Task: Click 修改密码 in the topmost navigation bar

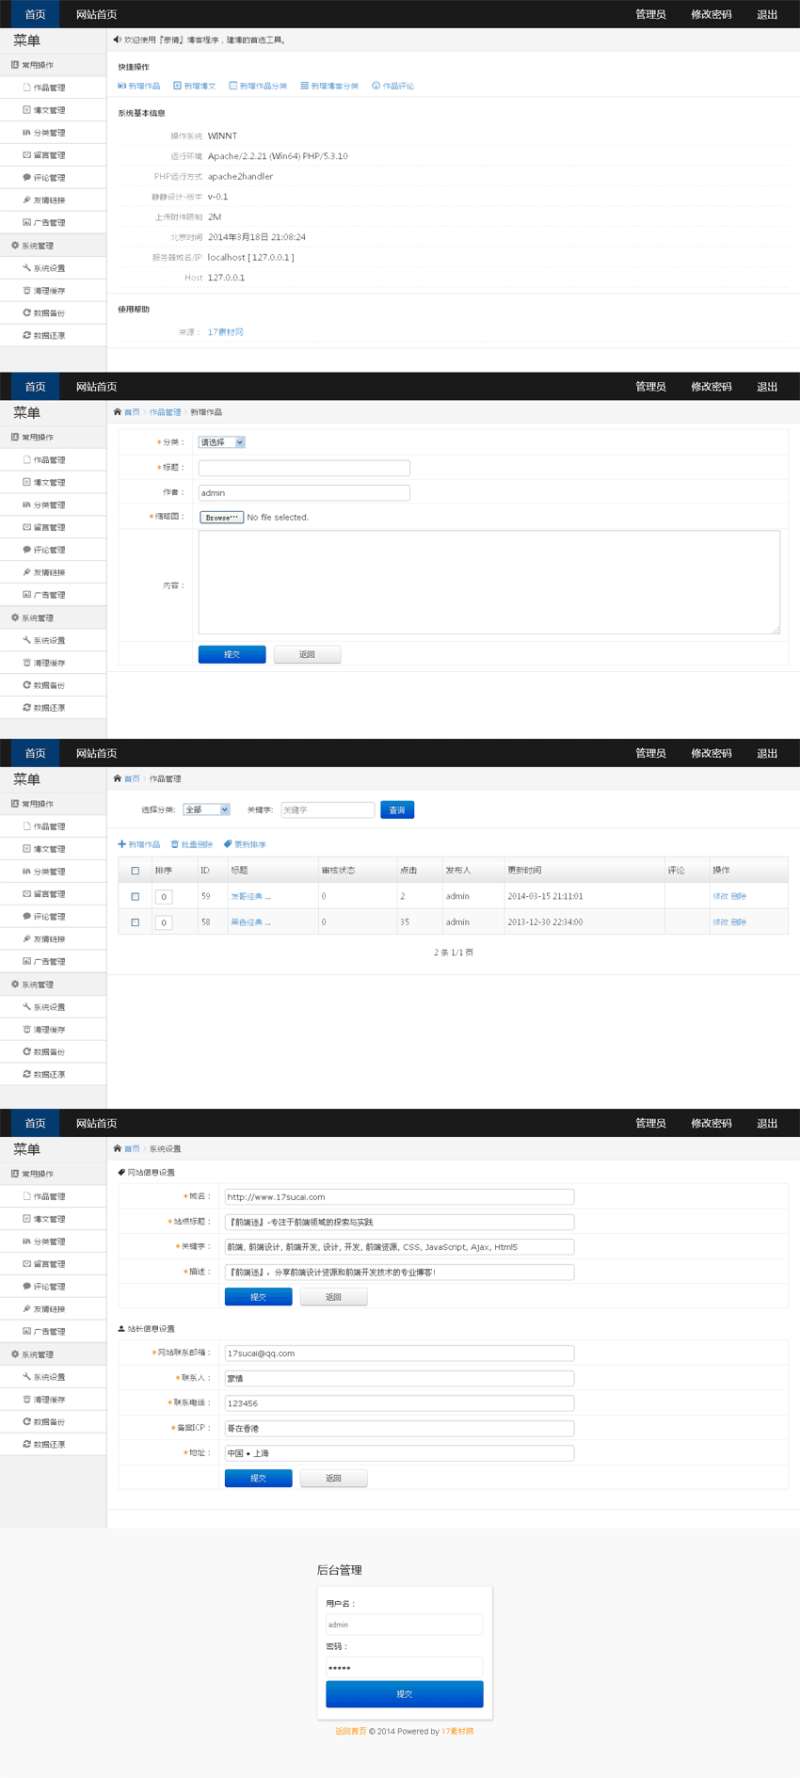Action: (711, 14)
